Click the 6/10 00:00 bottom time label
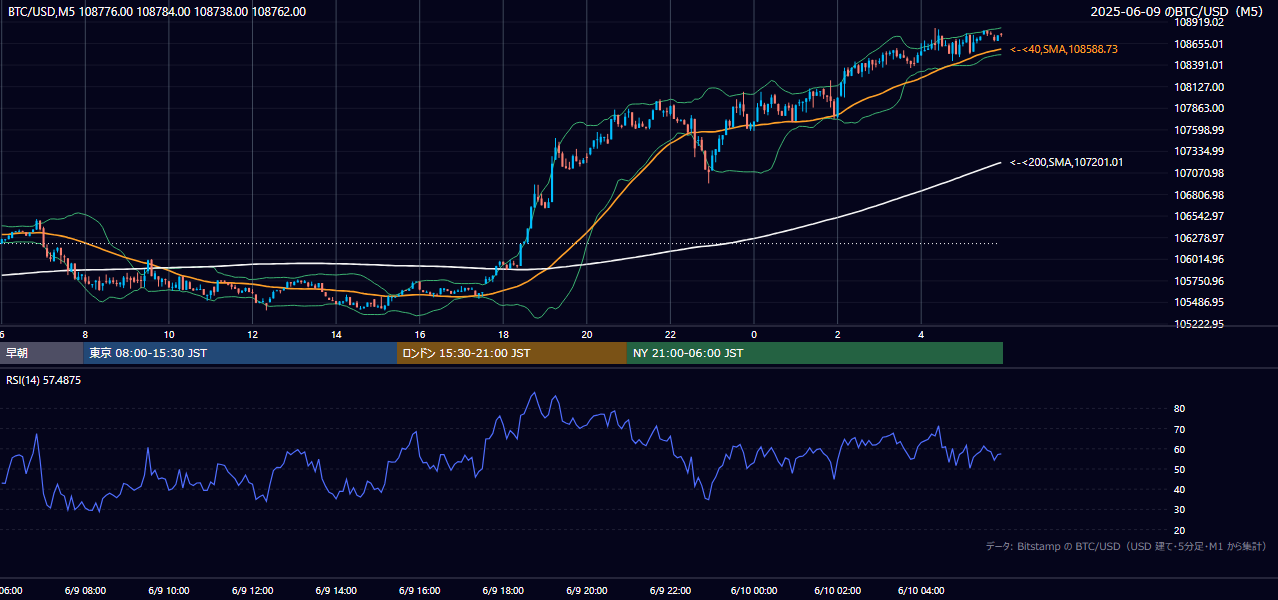Screen dimensions: 1278x600 pos(753,591)
